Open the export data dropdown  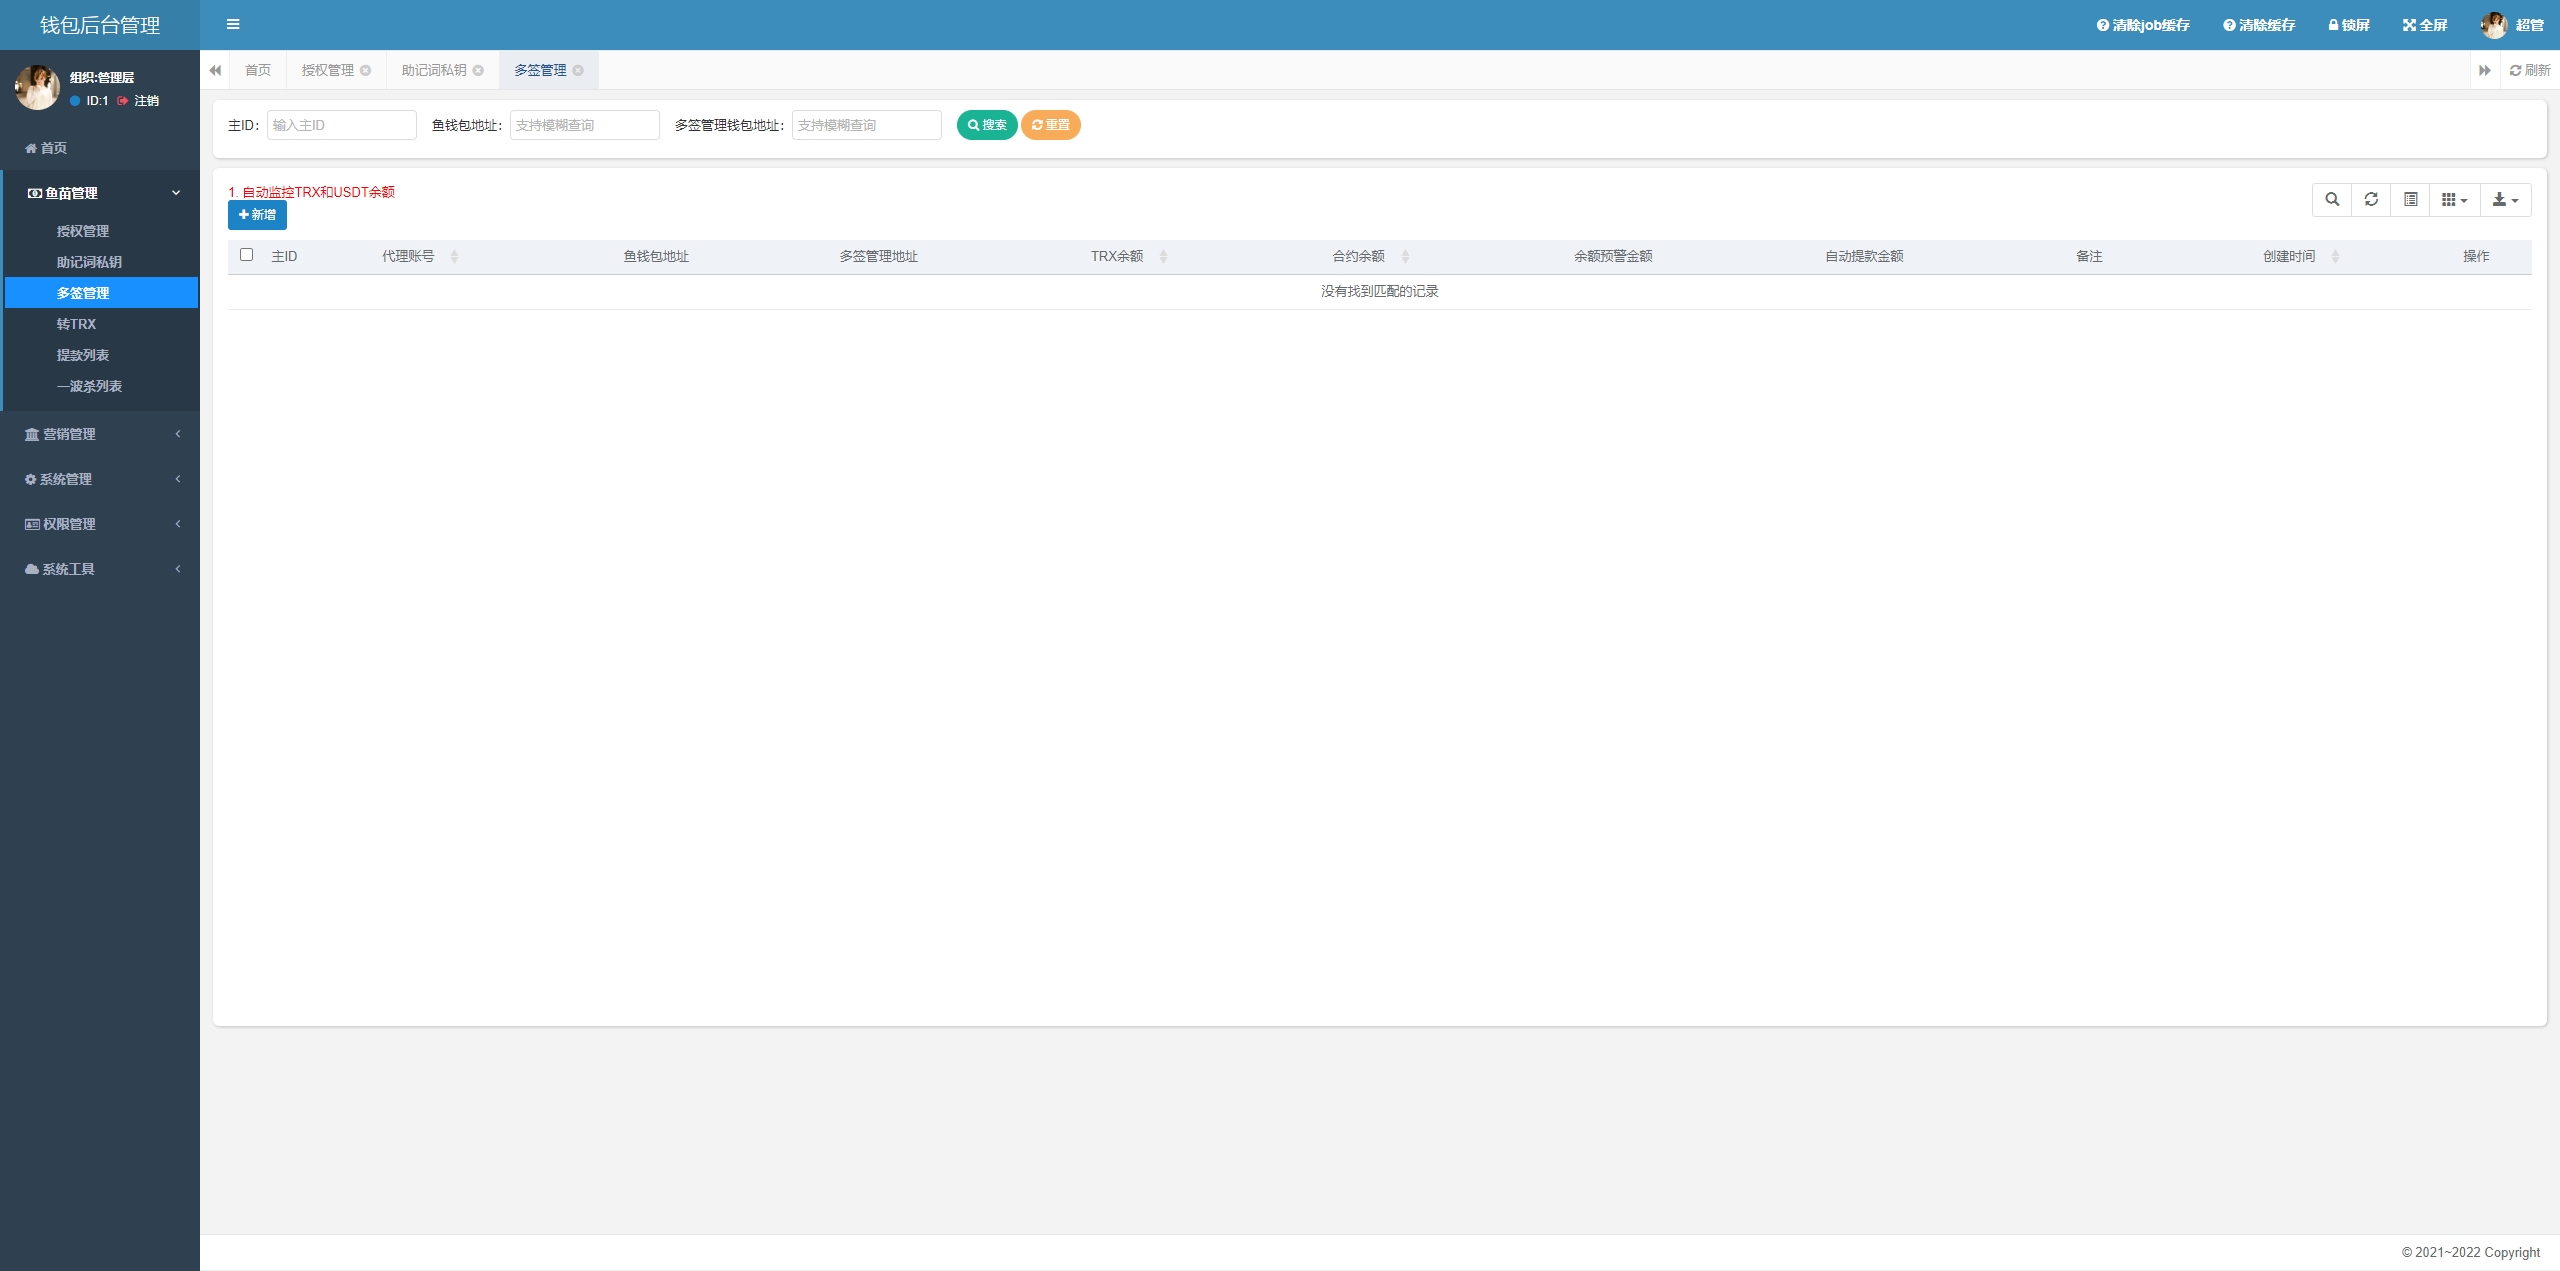(x=2505, y=200)
